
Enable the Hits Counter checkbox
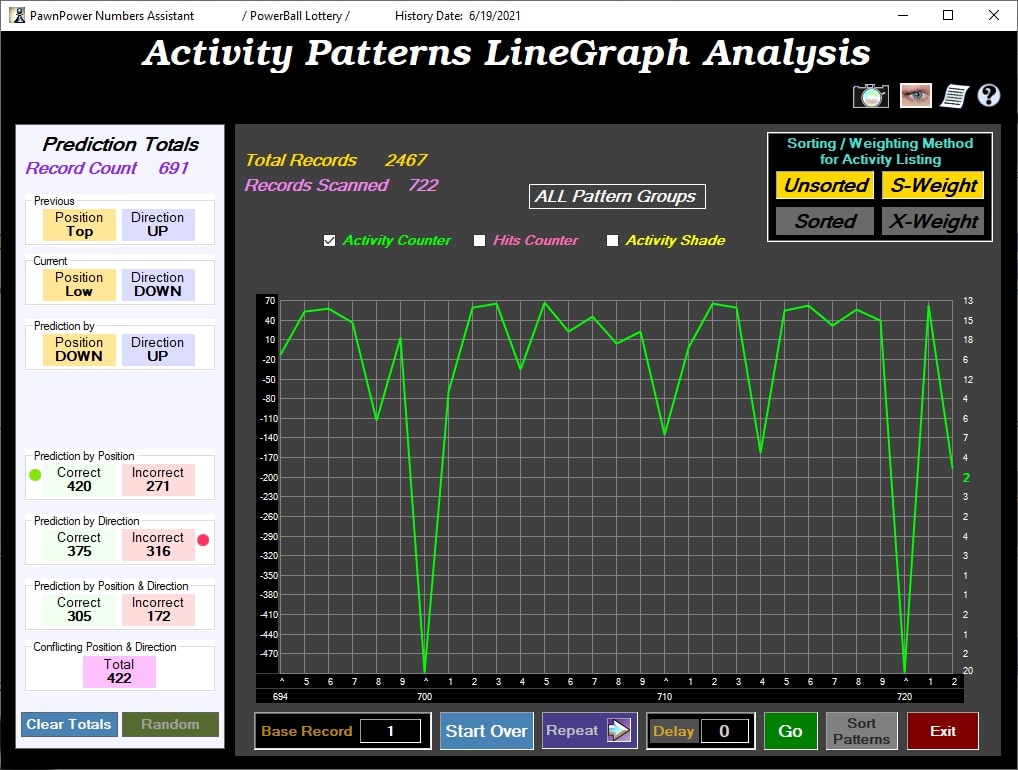pyautogui.click(x=480, y=241)
